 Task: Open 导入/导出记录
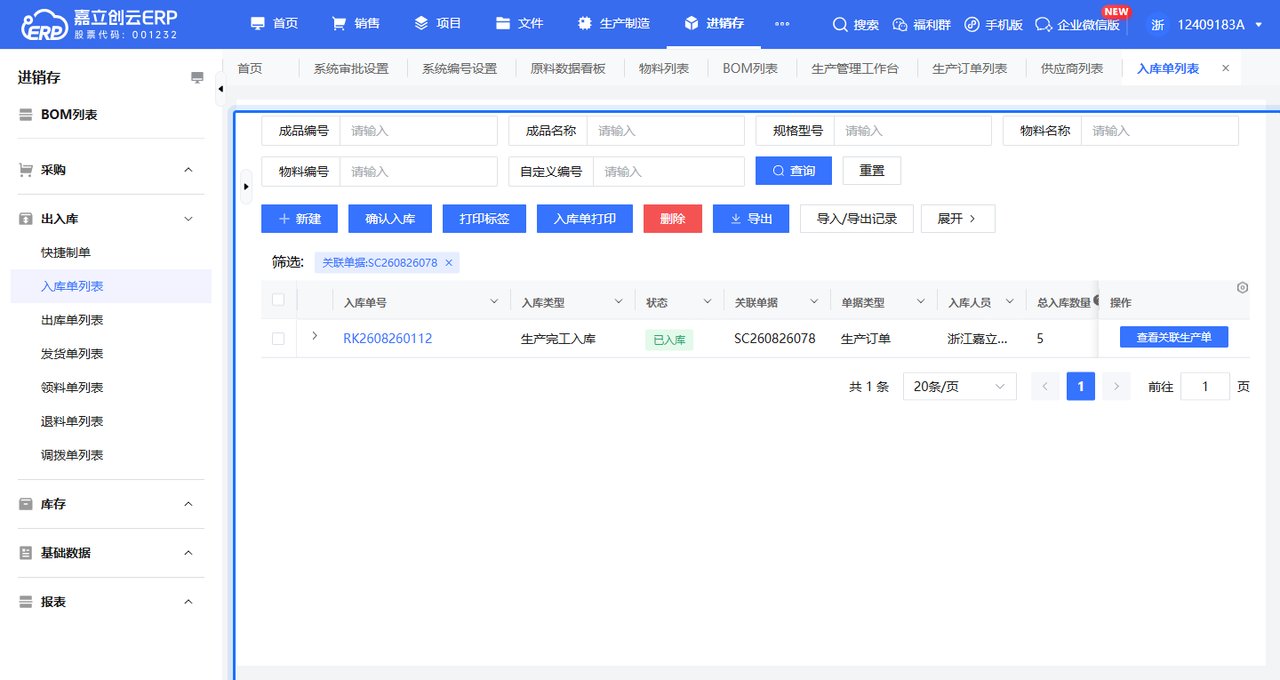point(857,219)
